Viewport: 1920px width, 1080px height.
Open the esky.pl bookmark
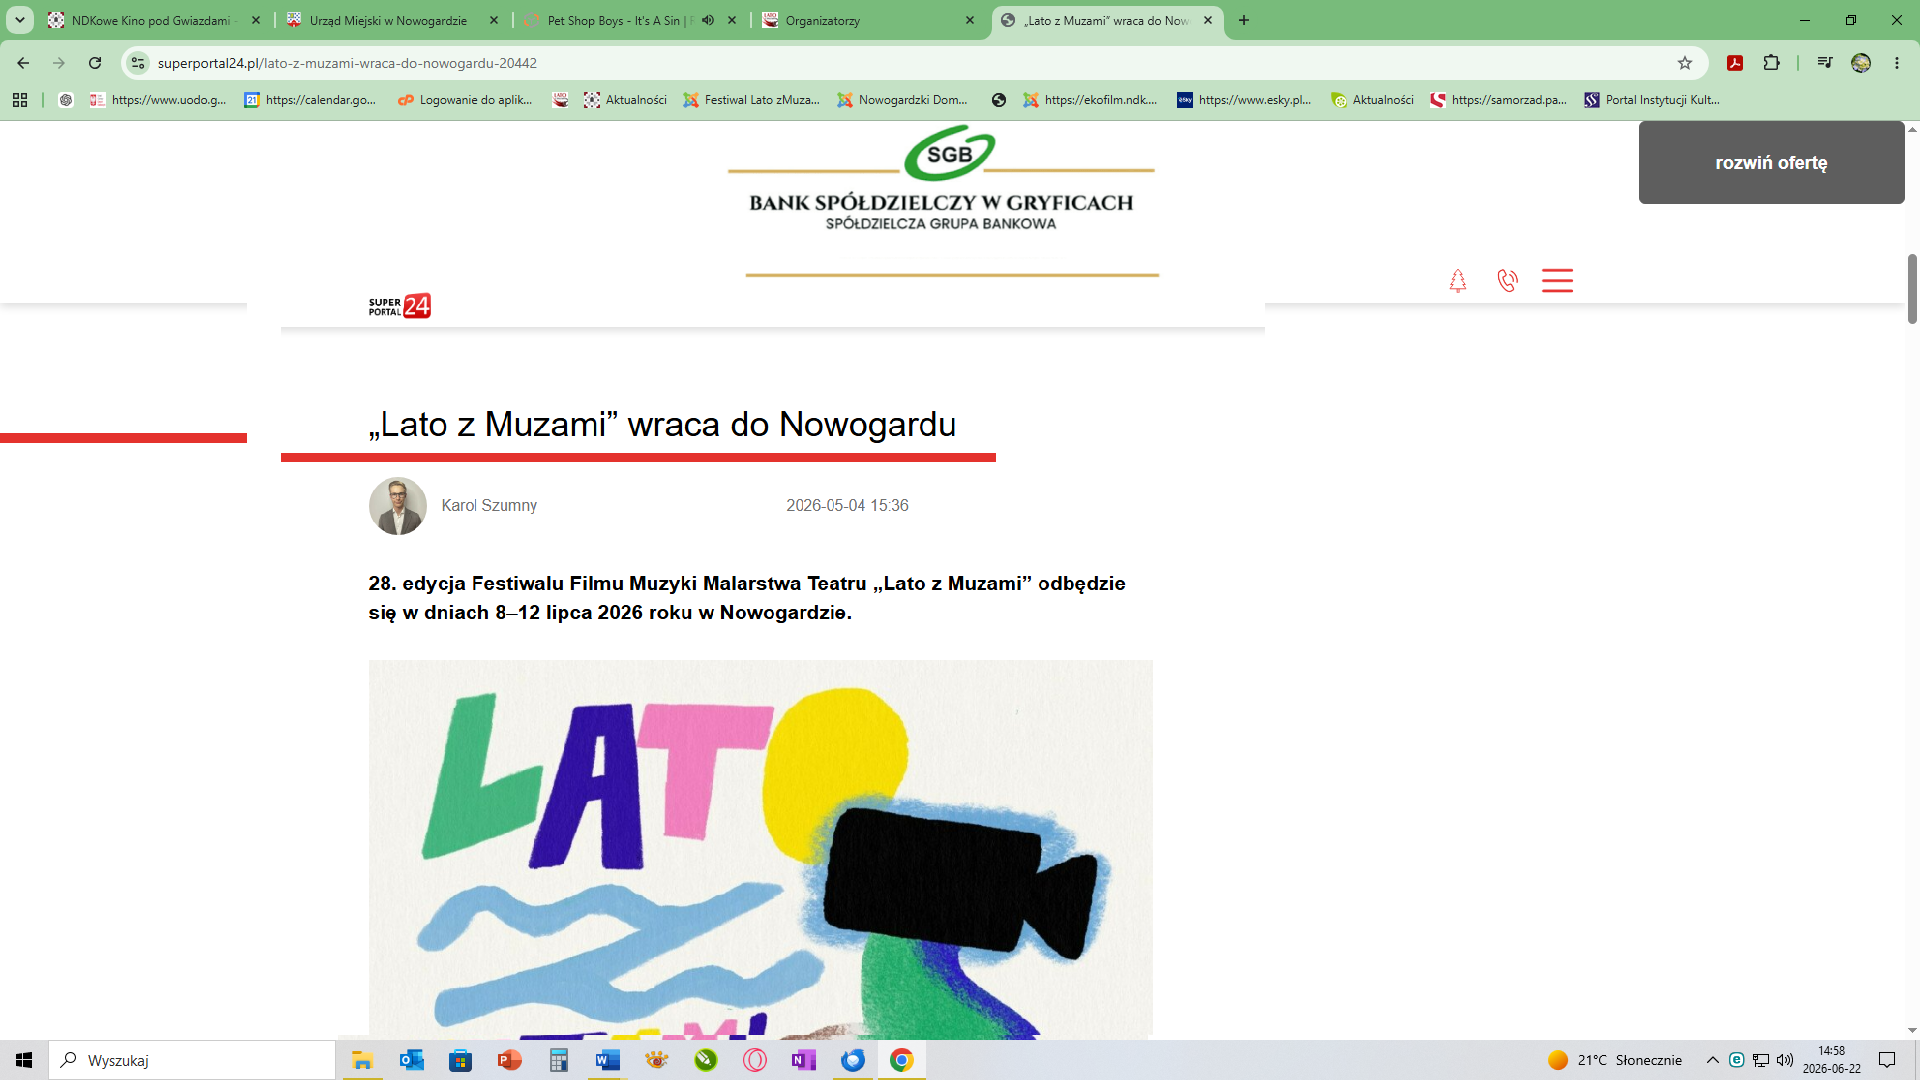click(1244, 100)
